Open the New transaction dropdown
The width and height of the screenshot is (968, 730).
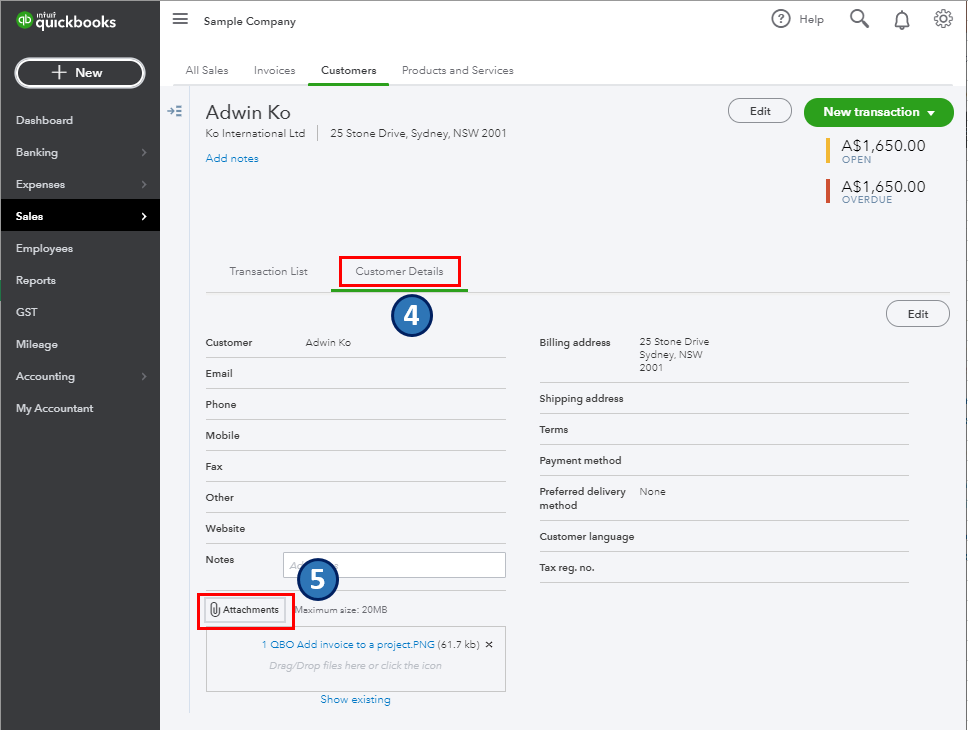pos(879,112)
